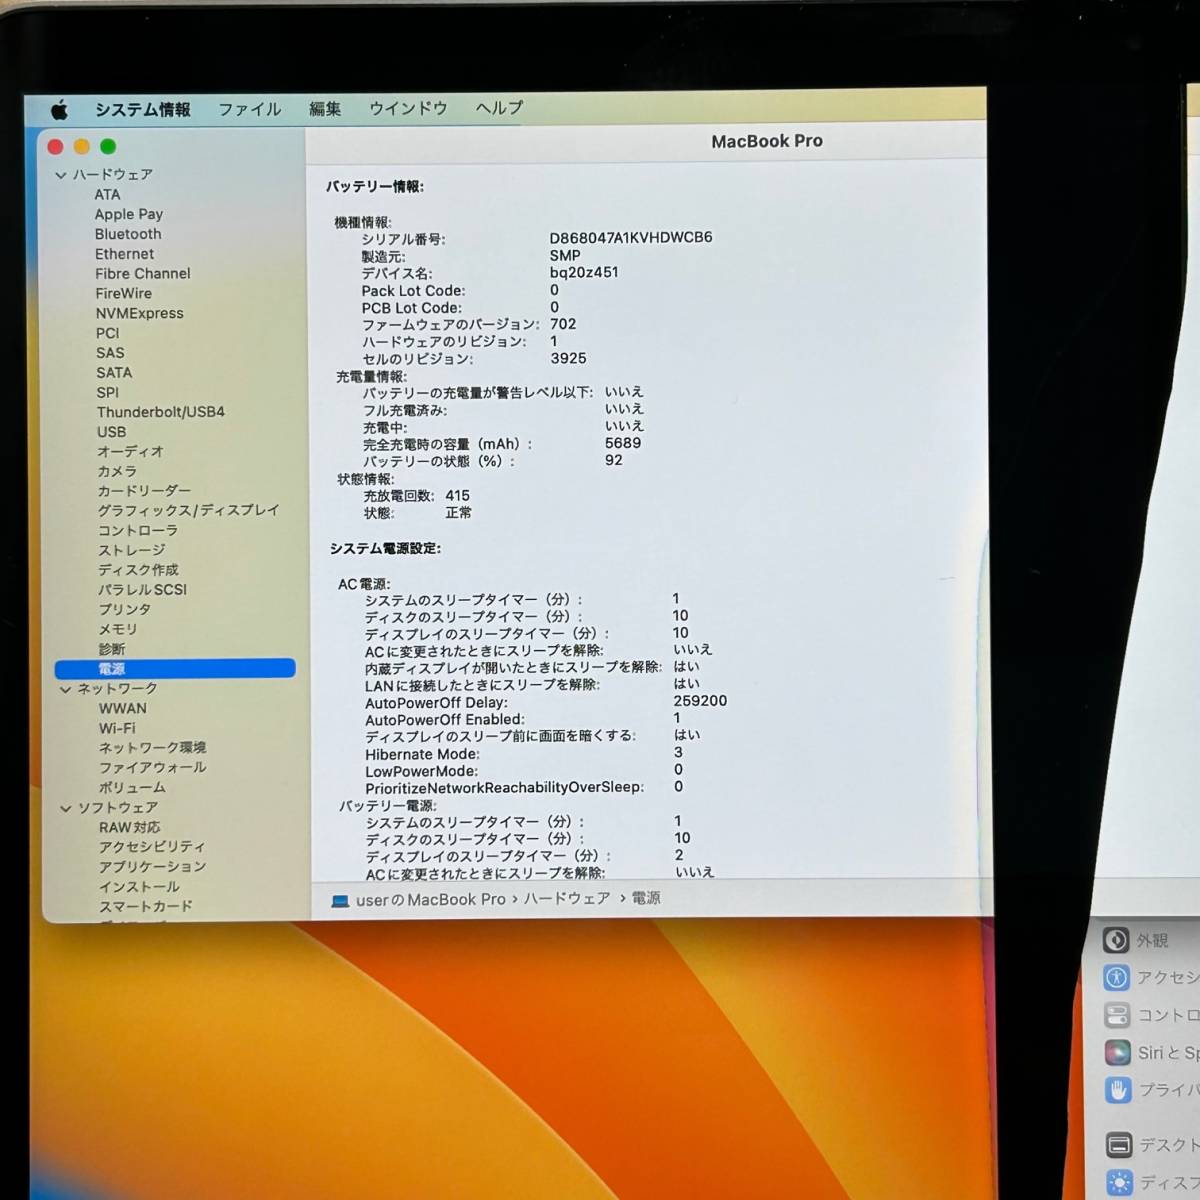Select パラレルSCSI in the sidebar

click(142, 590)
